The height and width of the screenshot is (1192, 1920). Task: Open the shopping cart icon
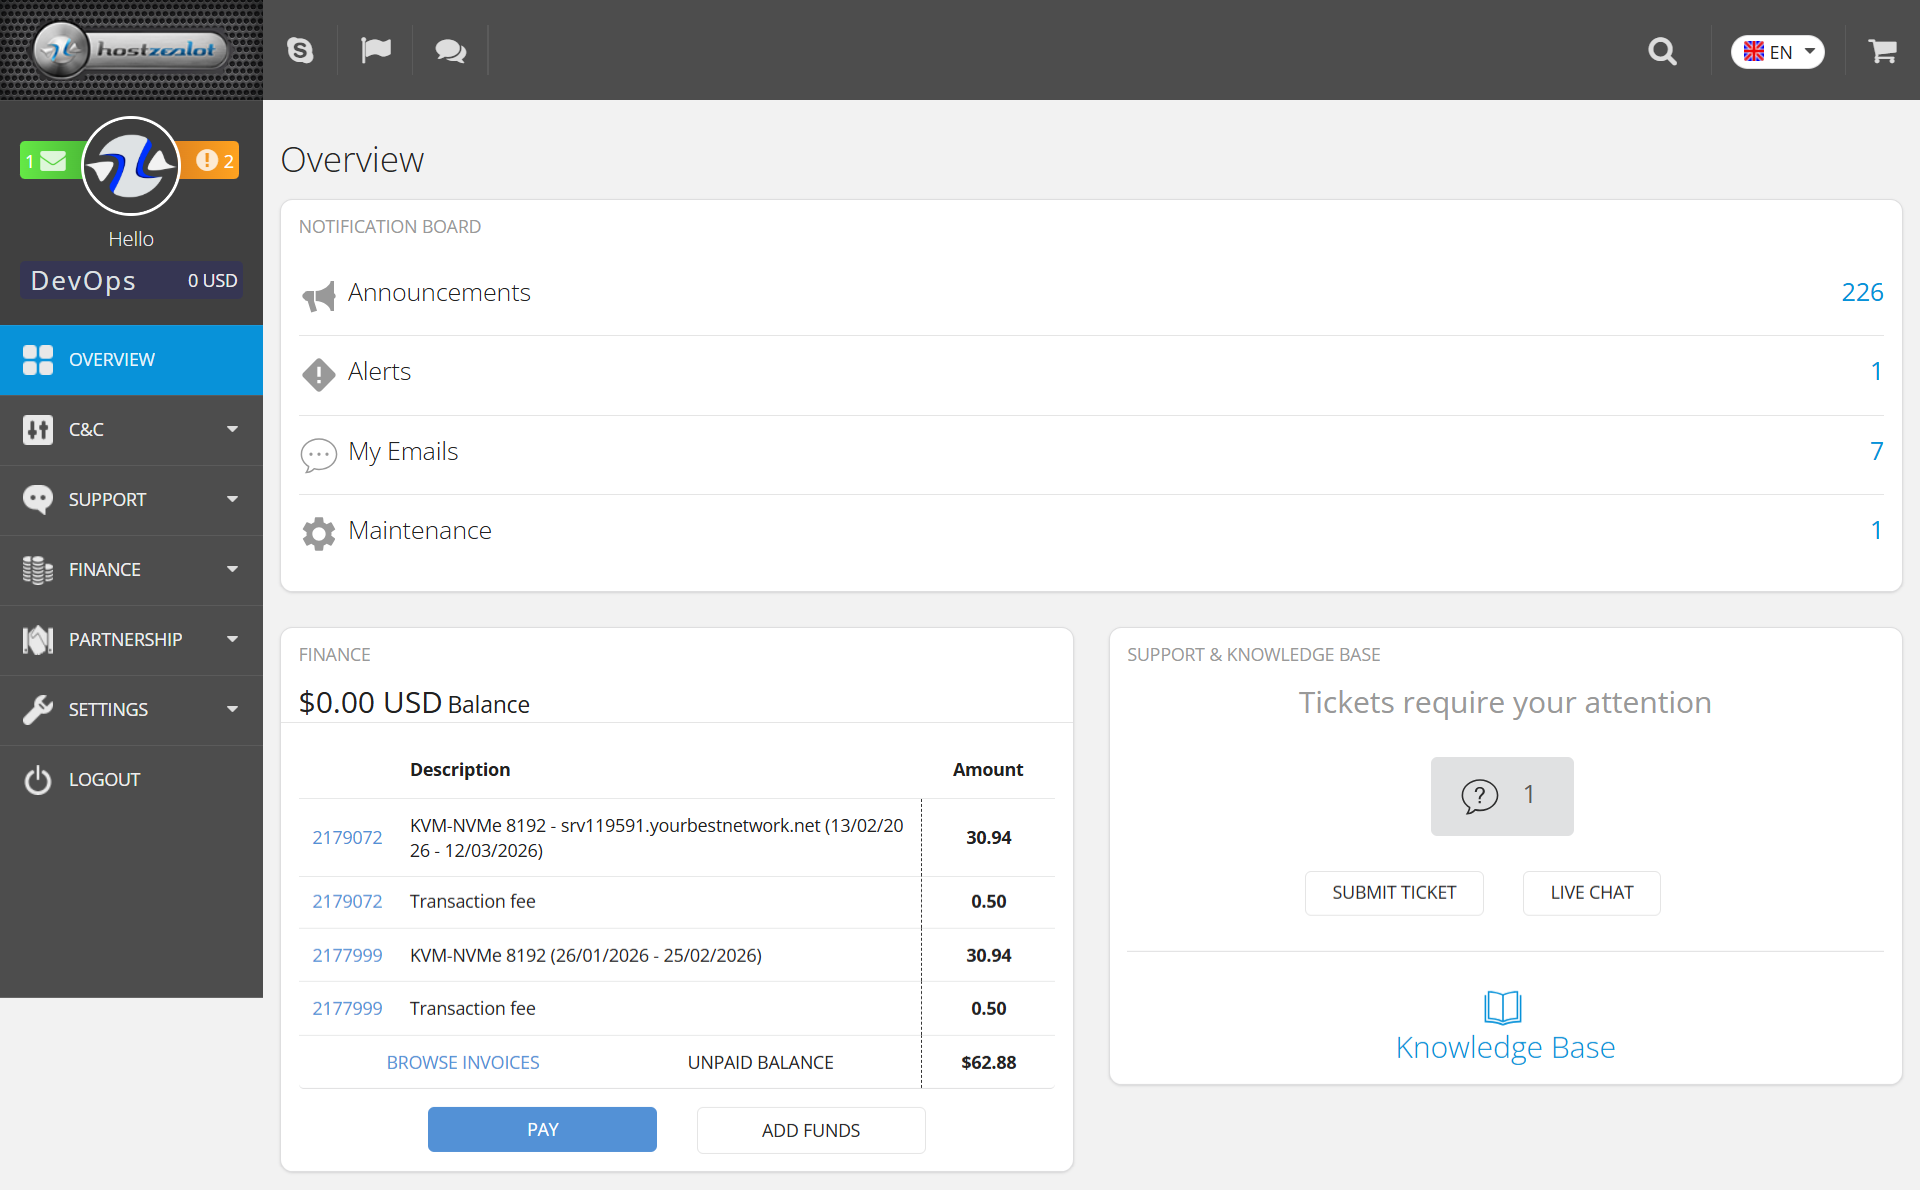tap(1882, 51)
